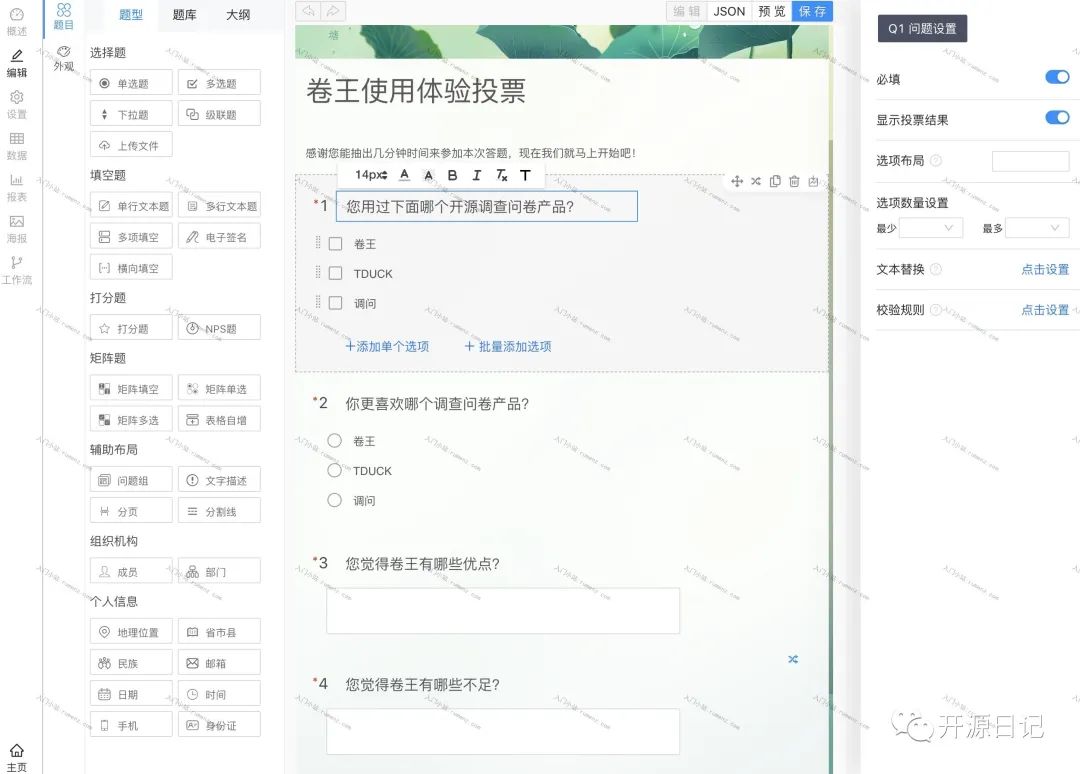1080x774 pixels.
Task: Toggle the 必填 required switch
Action: (x=1057, y=77)
